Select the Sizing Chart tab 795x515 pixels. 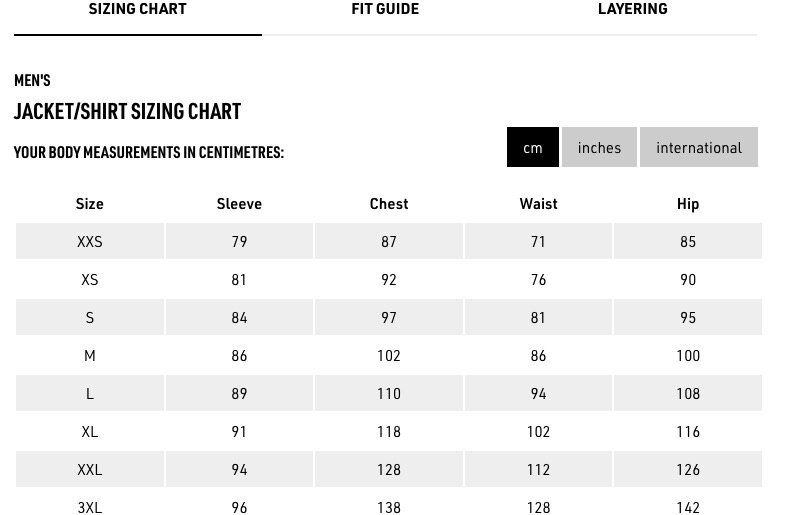pyautogui.click(x=137, y=9)
